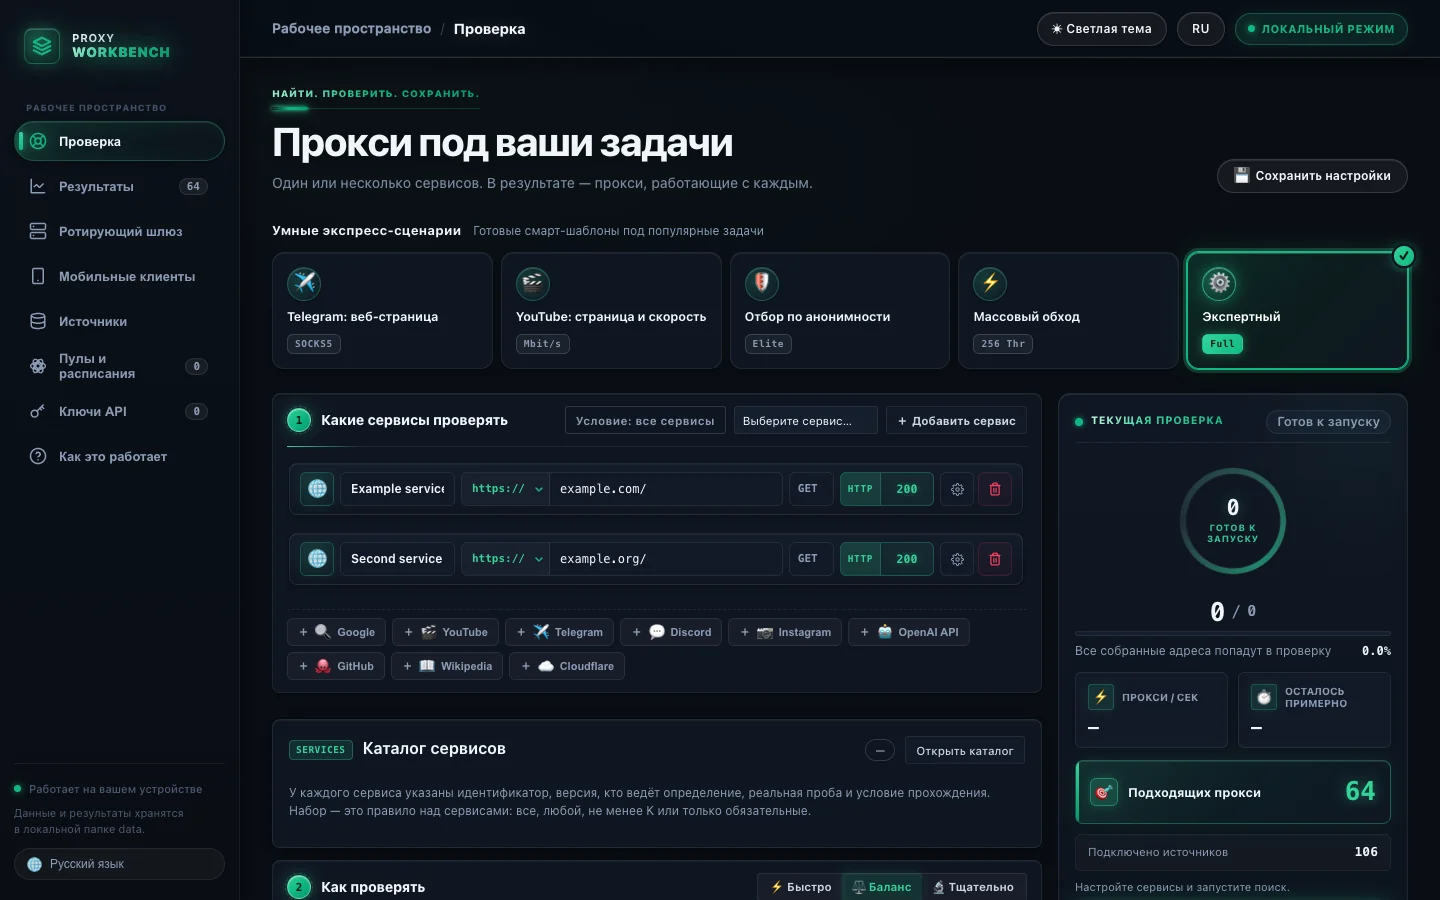Open Мобильные клиенты sidebar section
This screenshot has height=900, width=1440.
click(x=119, y=276)
